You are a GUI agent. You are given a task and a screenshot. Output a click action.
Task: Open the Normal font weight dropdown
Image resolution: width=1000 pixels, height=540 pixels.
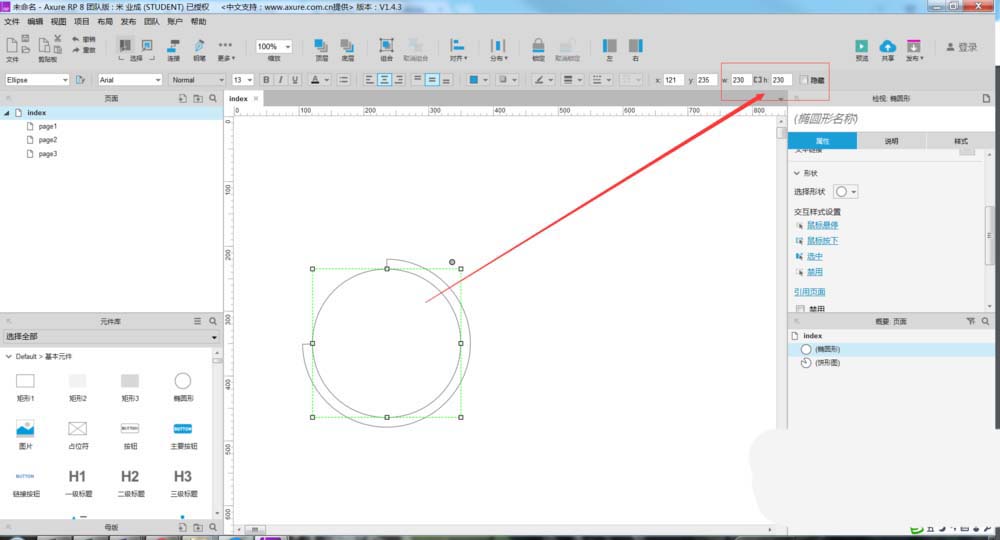coord(198,80)
